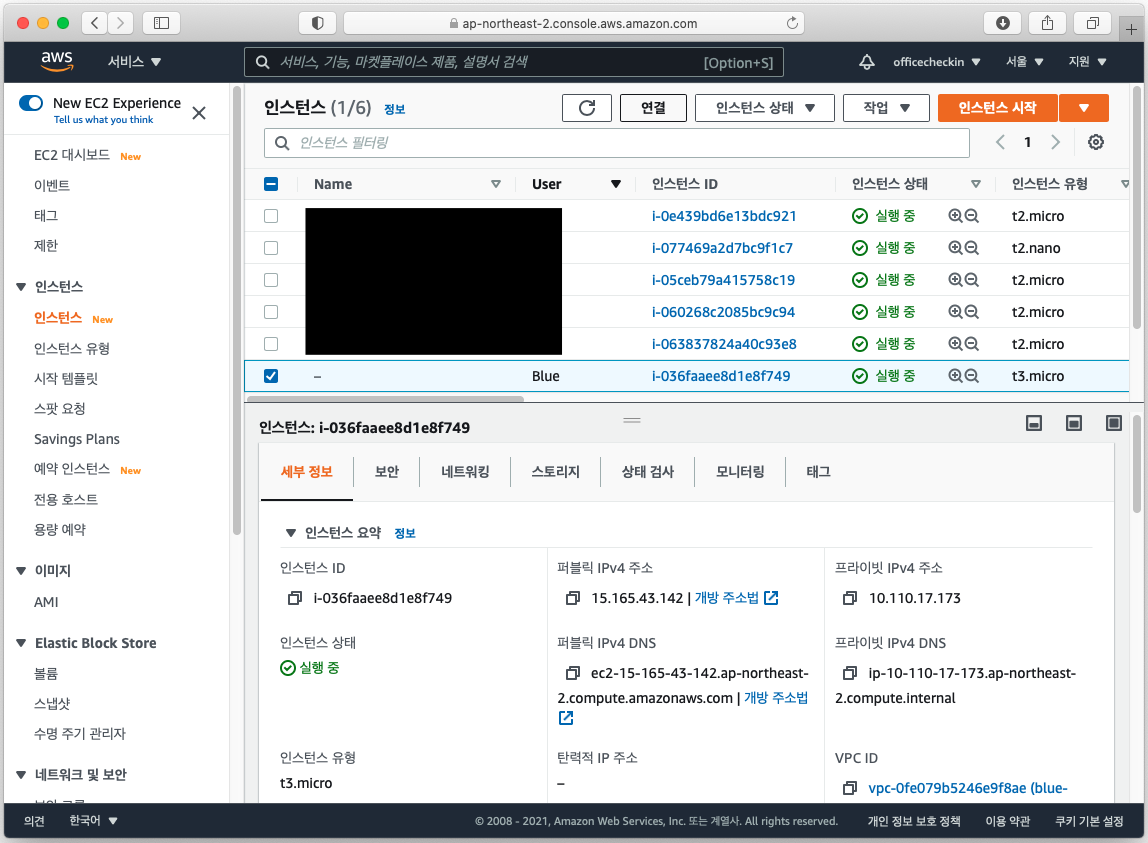
Task: Go to next page of instances
Action: tap(1055, 142)
